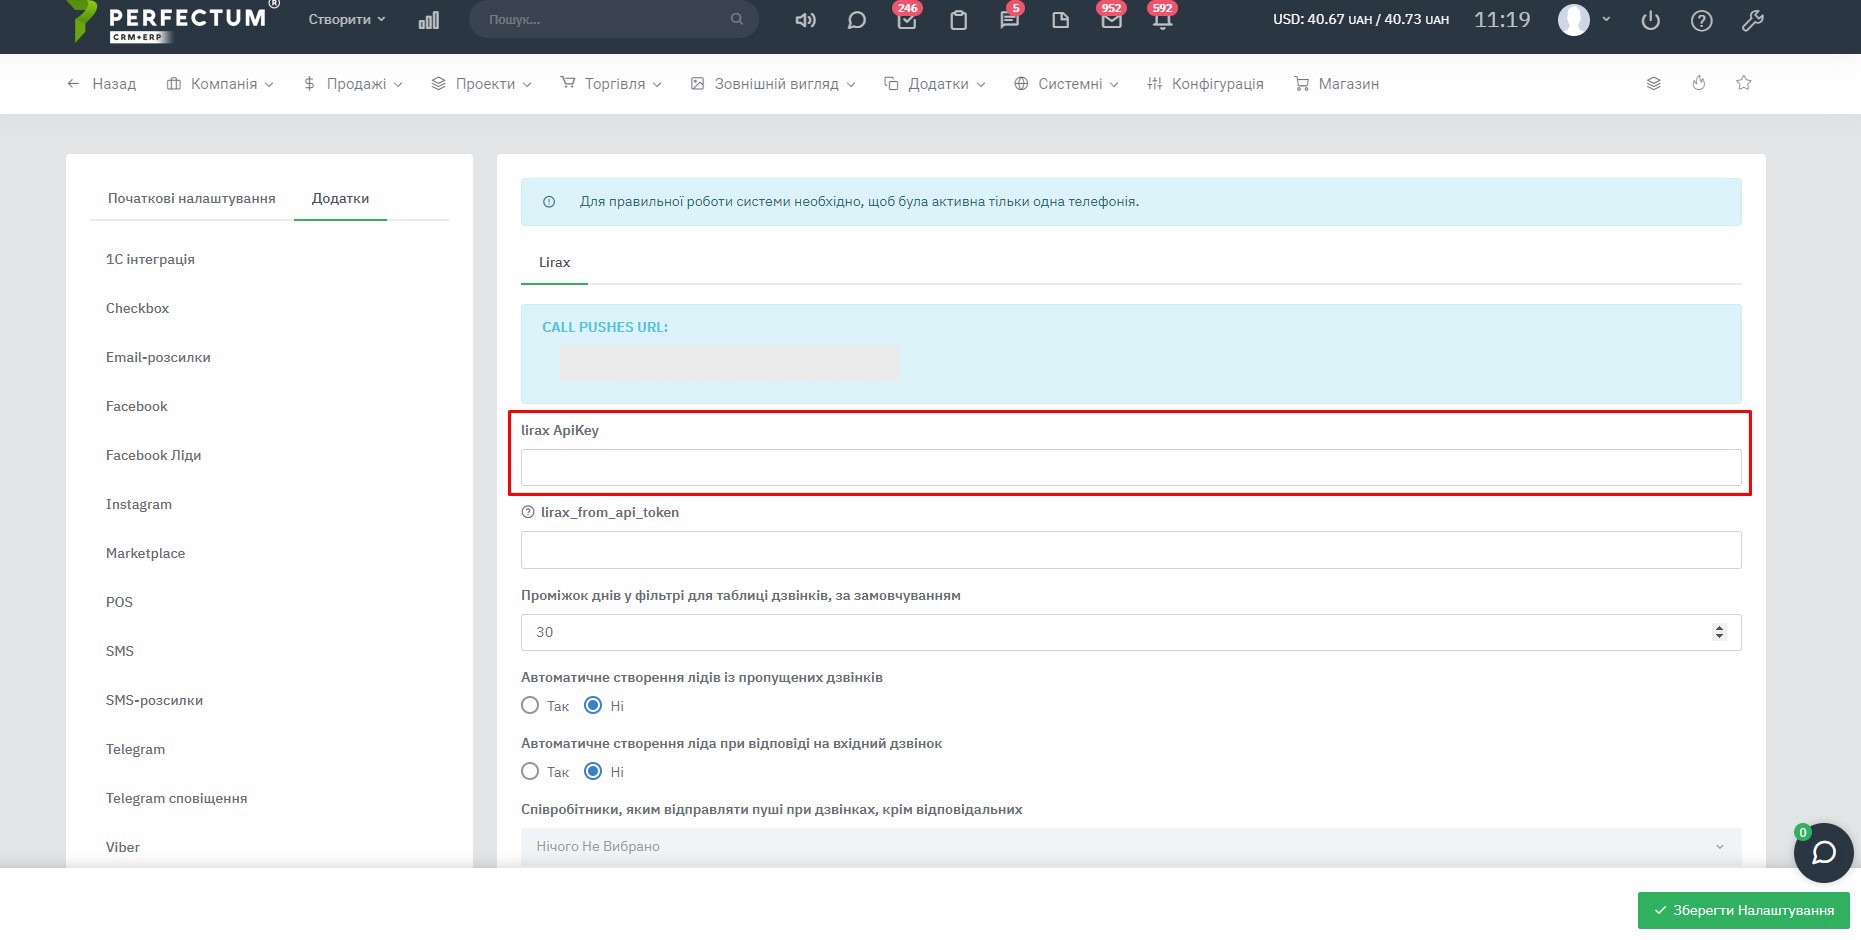Screen dimensions: 1861x940
Task: Expand the Торгівля menu
Action: 611,84
